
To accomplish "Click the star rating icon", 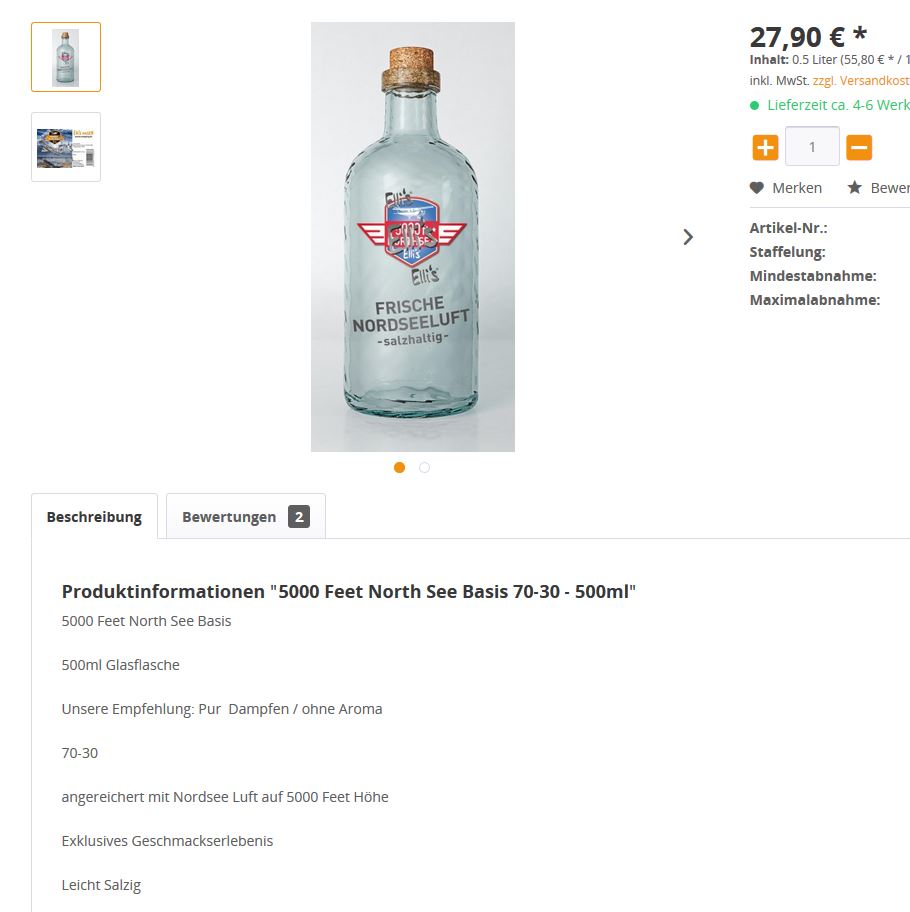I will [854, 187].
